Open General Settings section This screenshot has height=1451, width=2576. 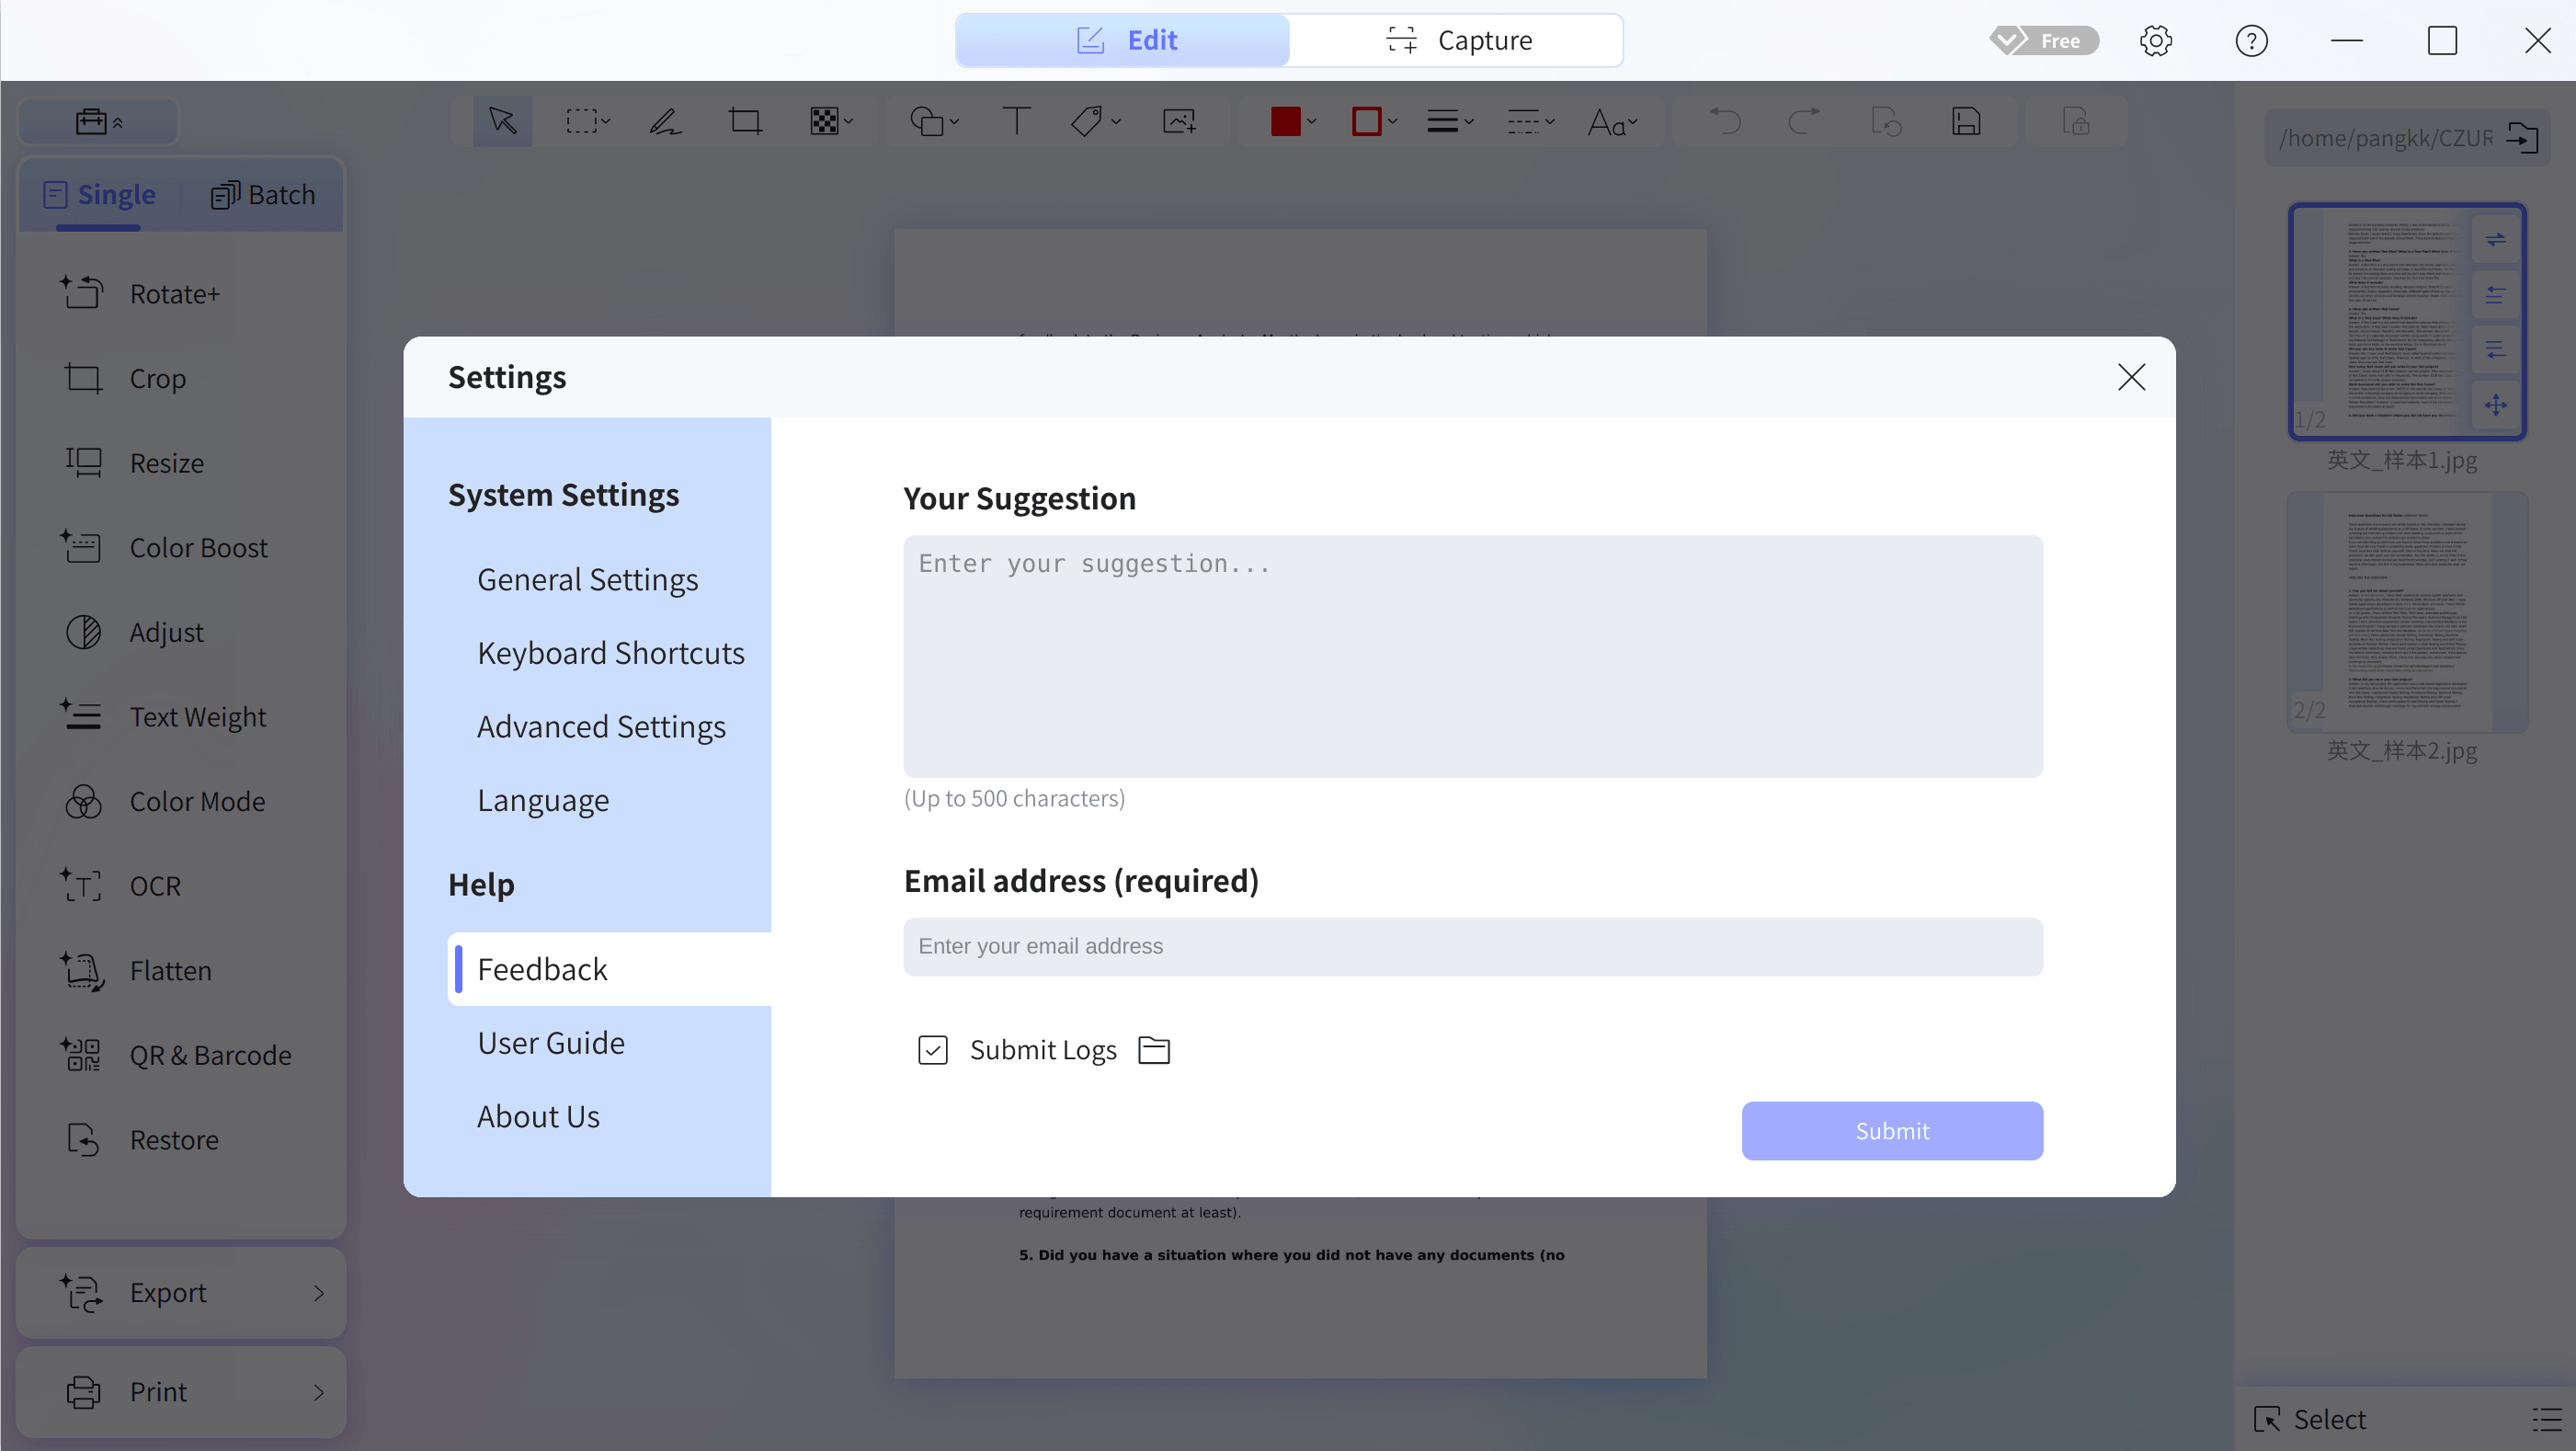tap(587, 580)
